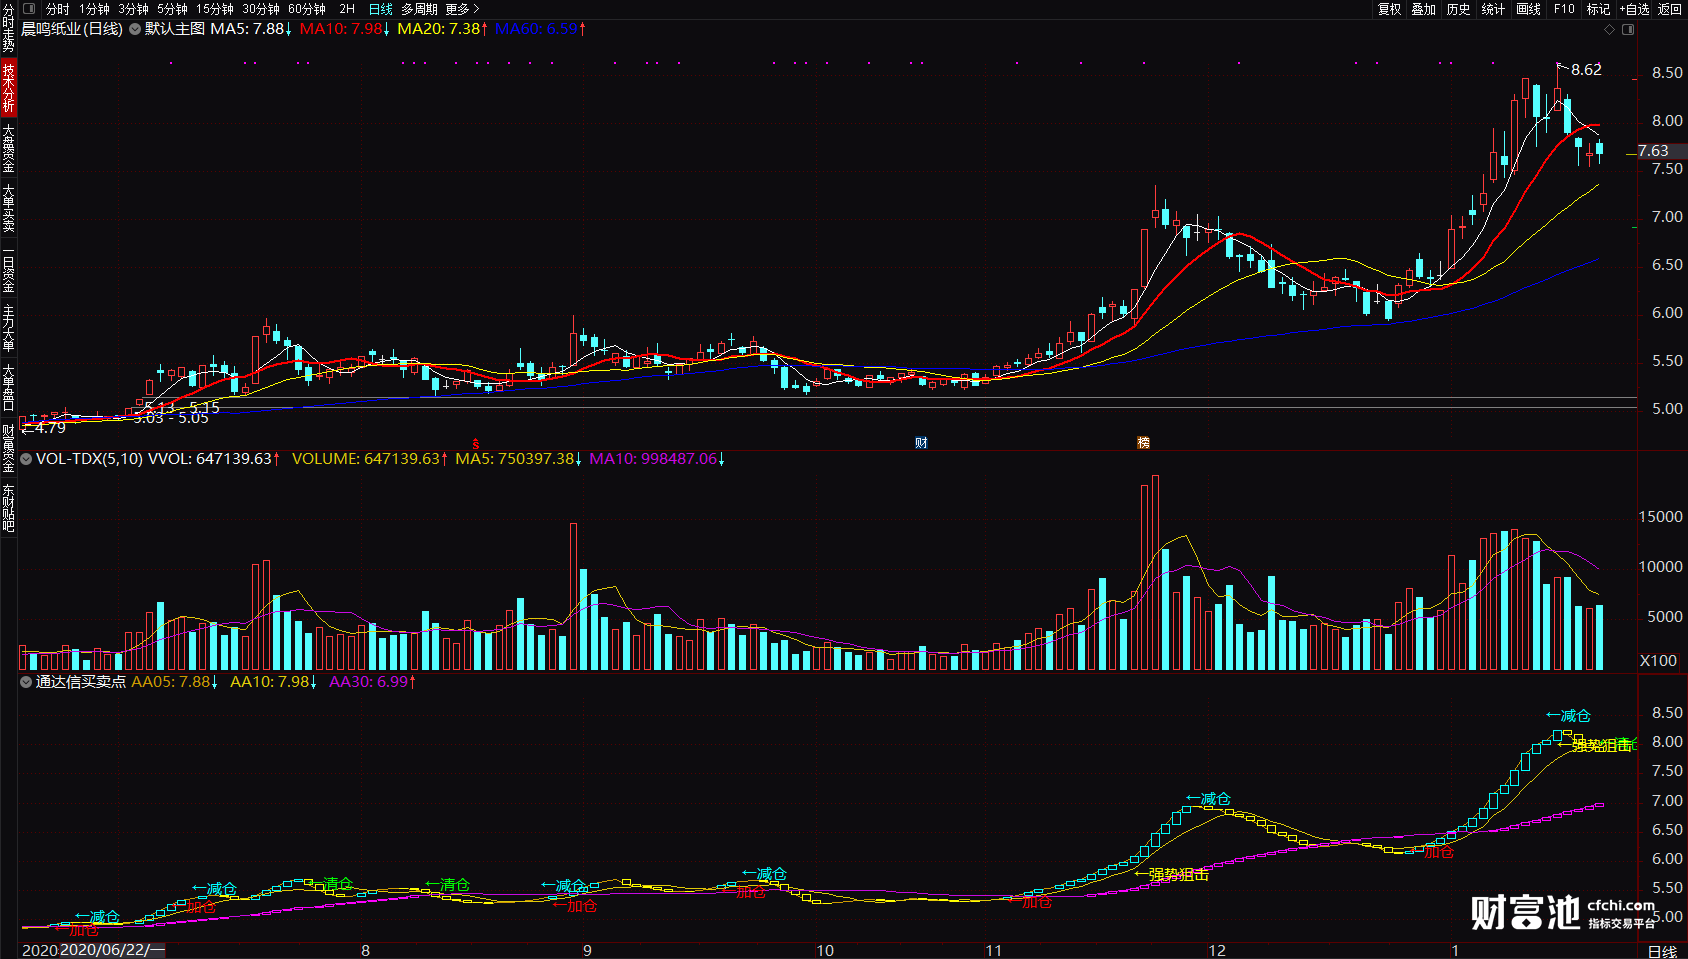Open 大单买卖 side tab
Screen dimensions: 1688x959
[8, 208]
